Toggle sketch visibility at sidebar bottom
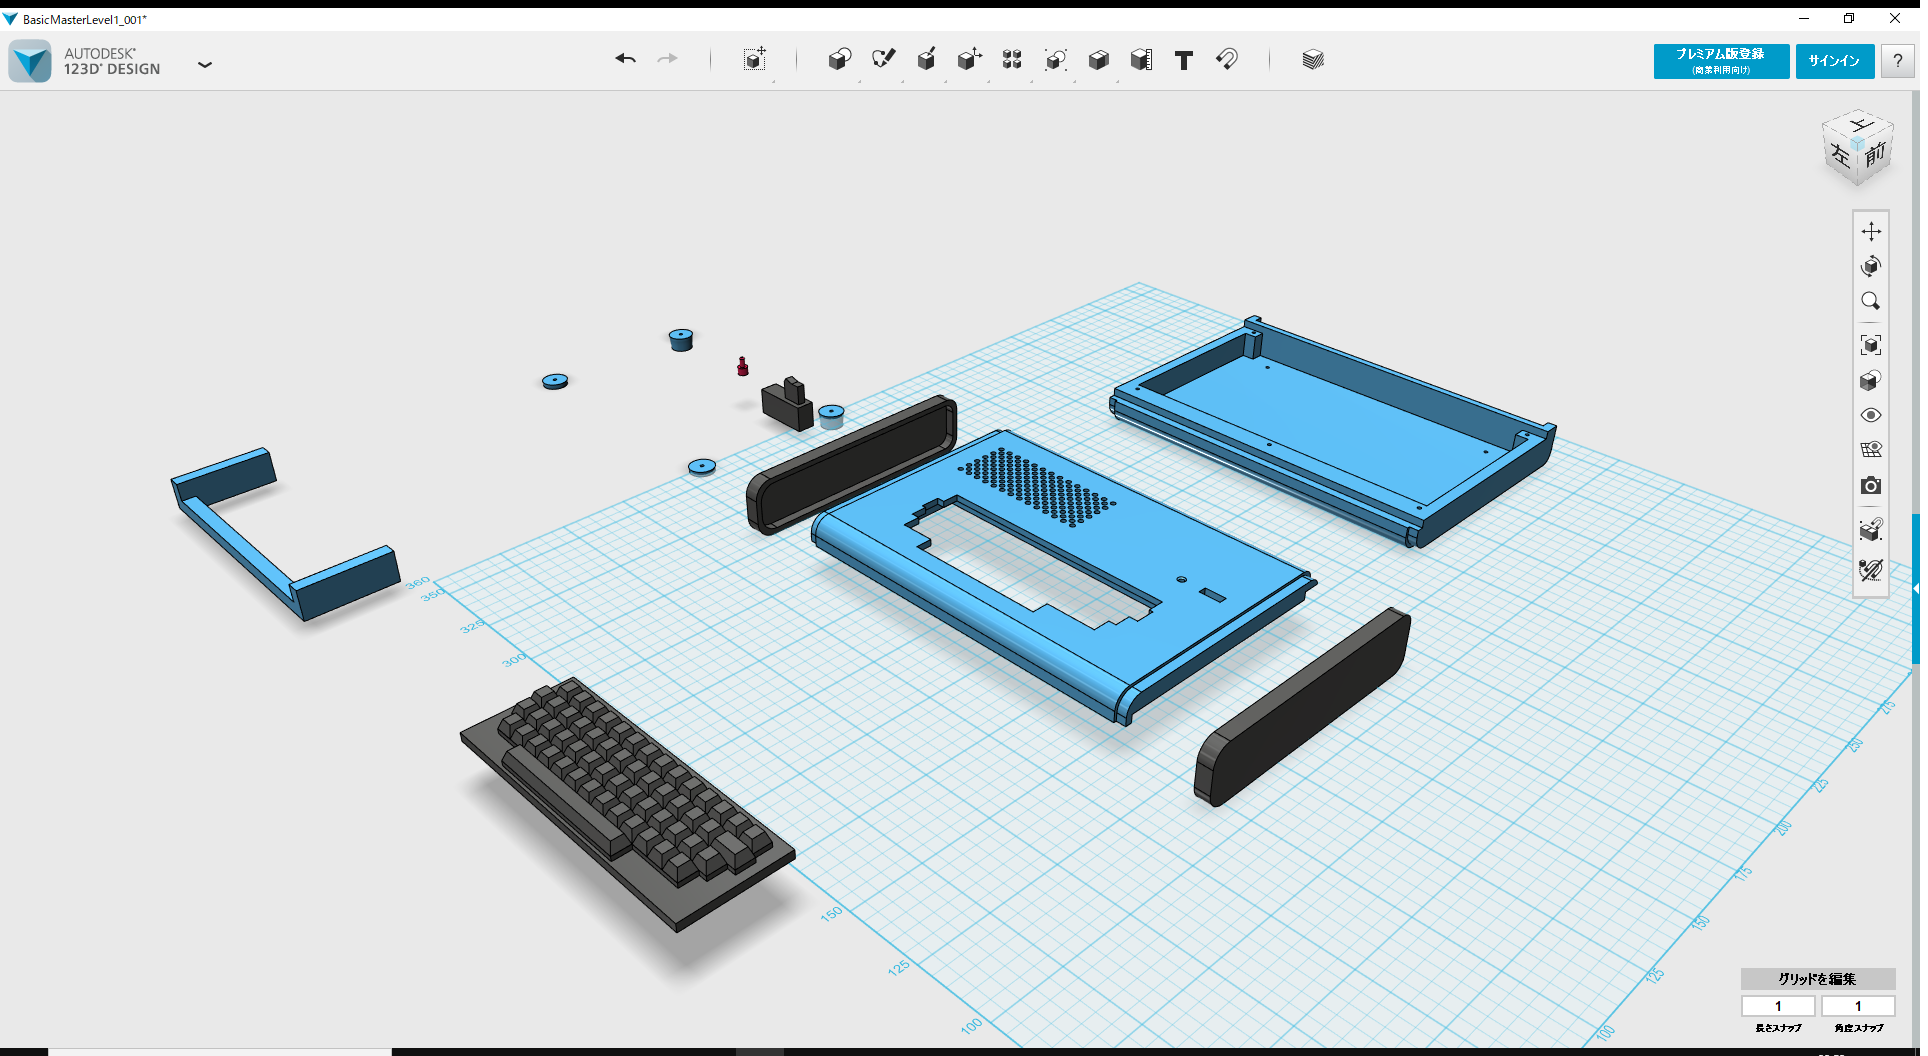1928x1056 pixels. point(1869,569)
